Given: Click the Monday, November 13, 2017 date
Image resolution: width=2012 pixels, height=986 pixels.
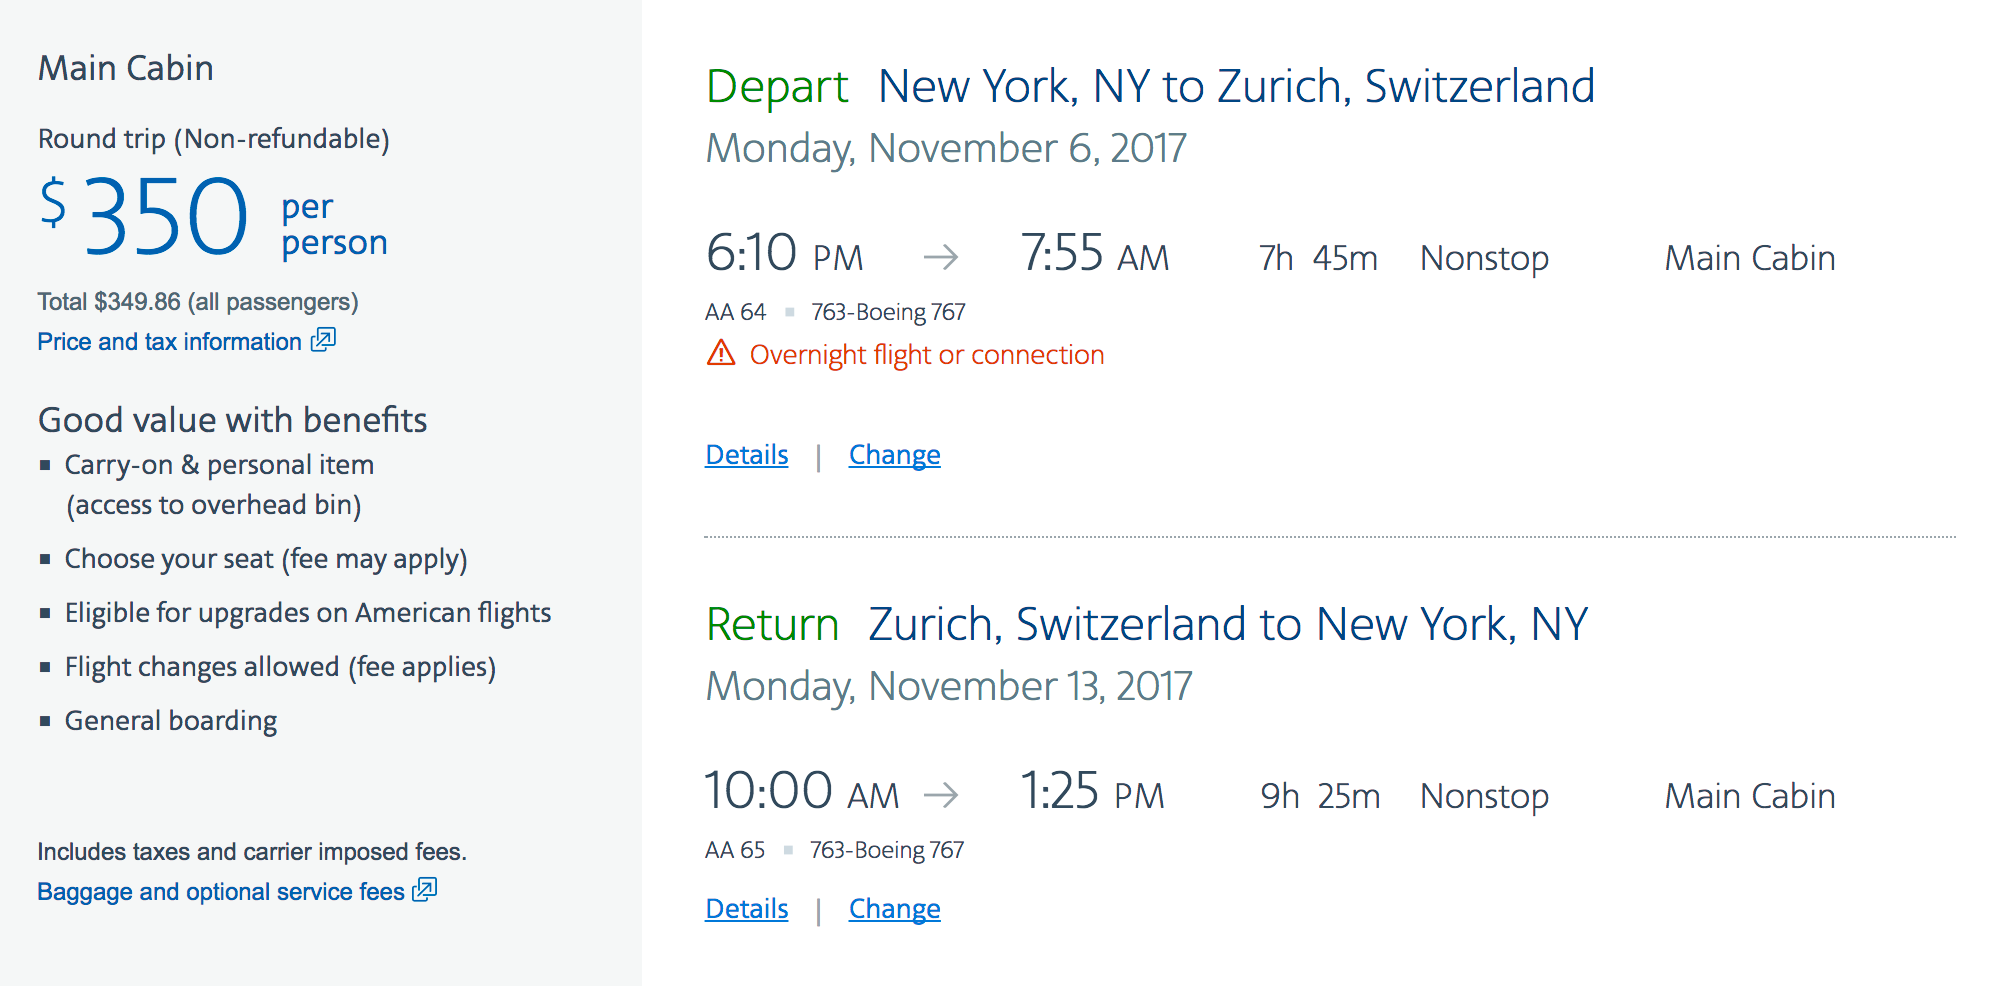Looking at the screenshot, I should (x=948, y=687).
